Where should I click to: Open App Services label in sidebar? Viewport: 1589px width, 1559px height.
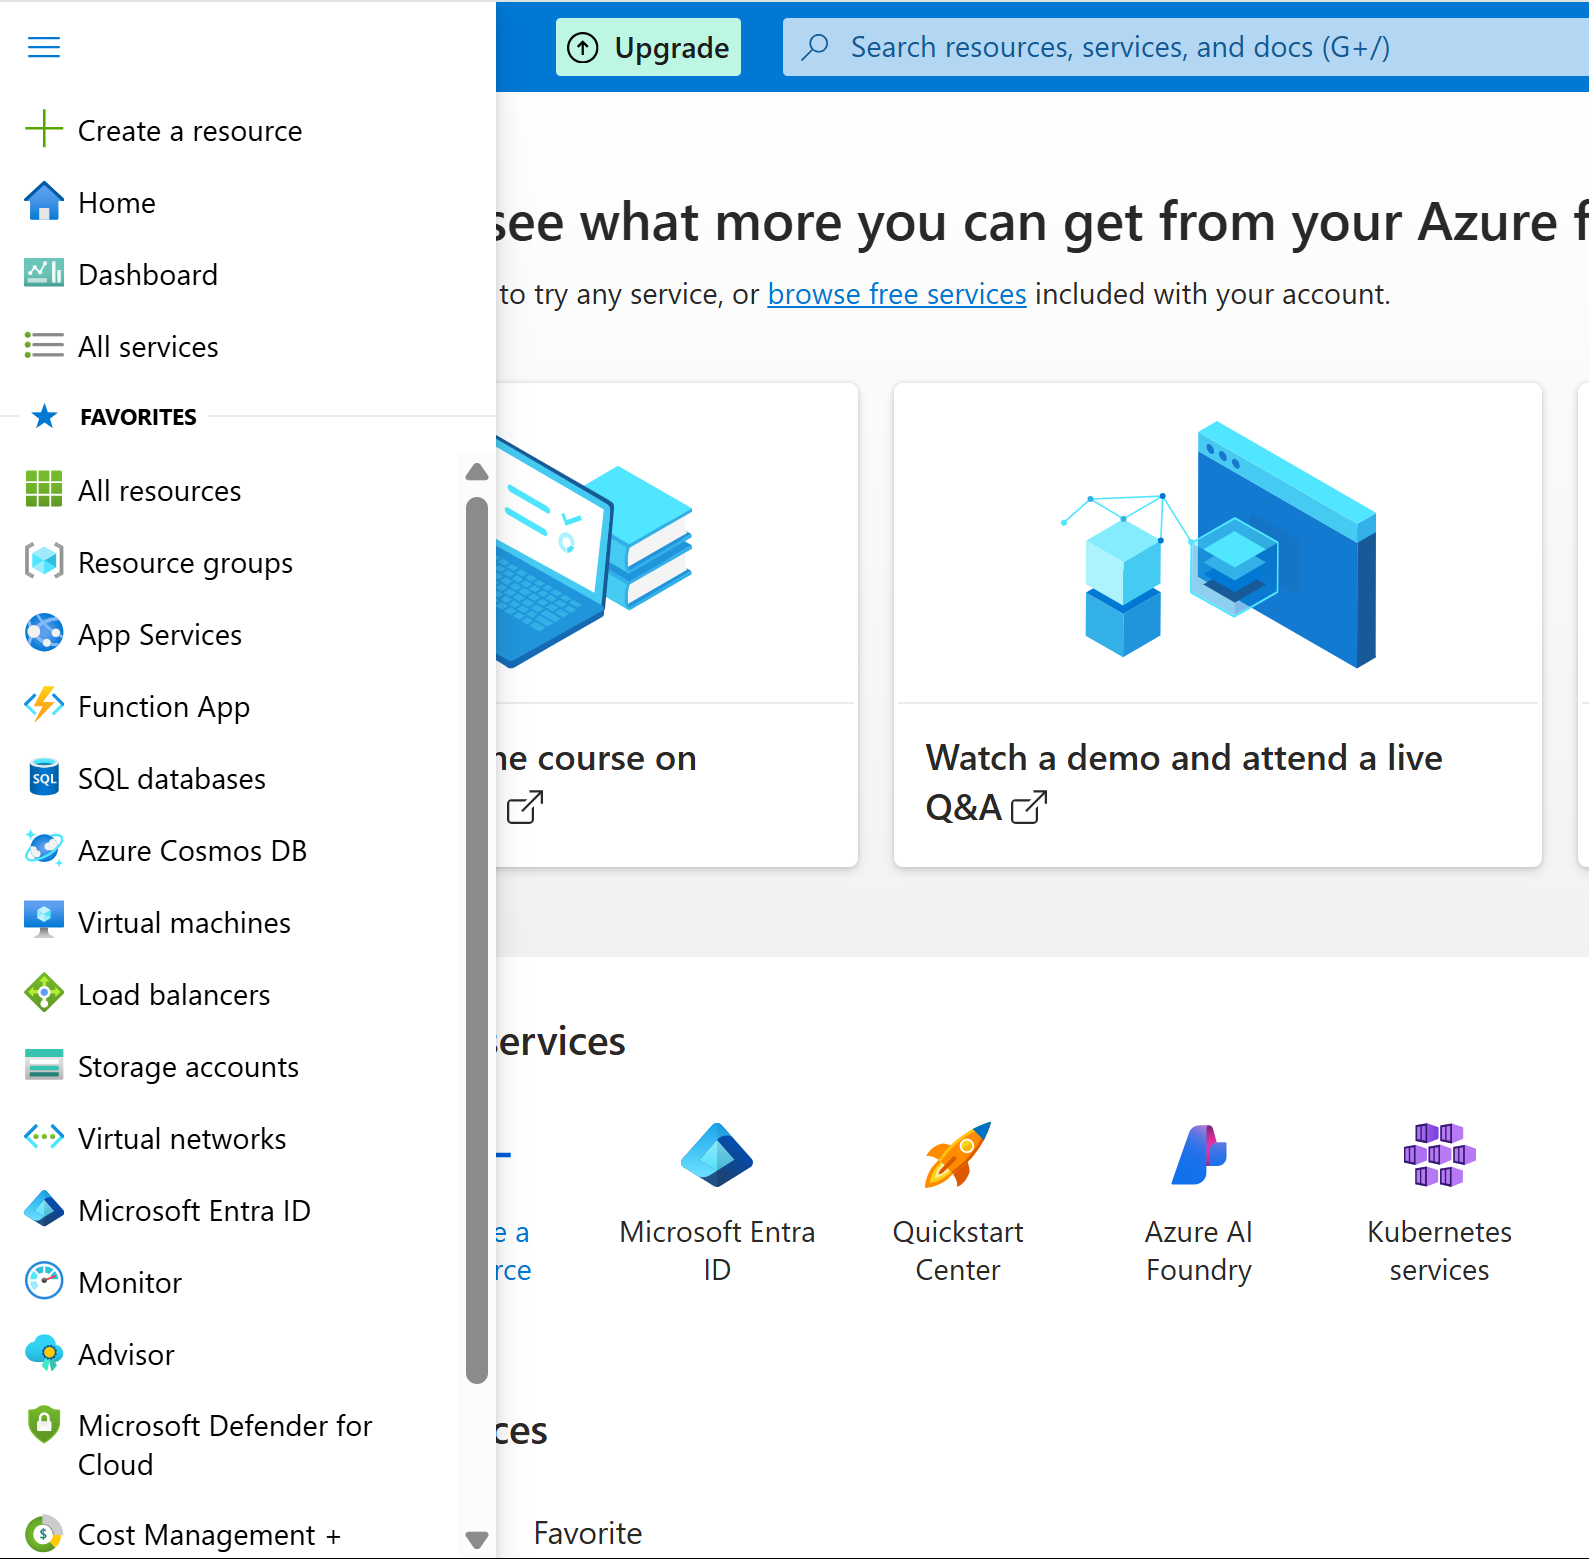point(160,635)
